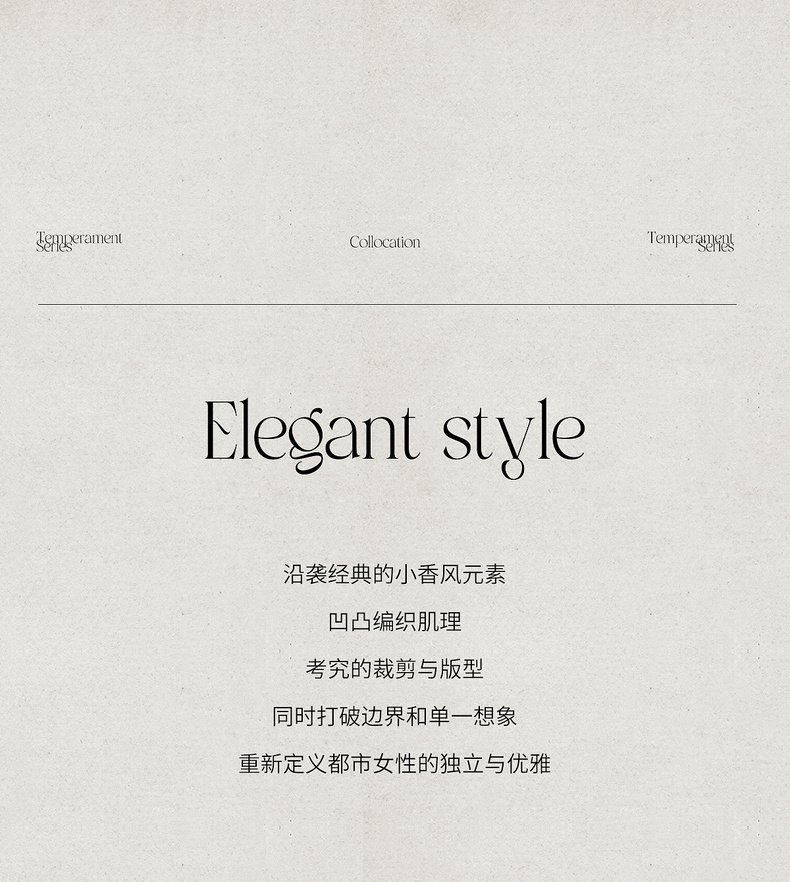Viewport: 790px width, 882px height.
Task: Click the "Collocation" text at top center
Action: pyautogui.click(x=385, y=242)
